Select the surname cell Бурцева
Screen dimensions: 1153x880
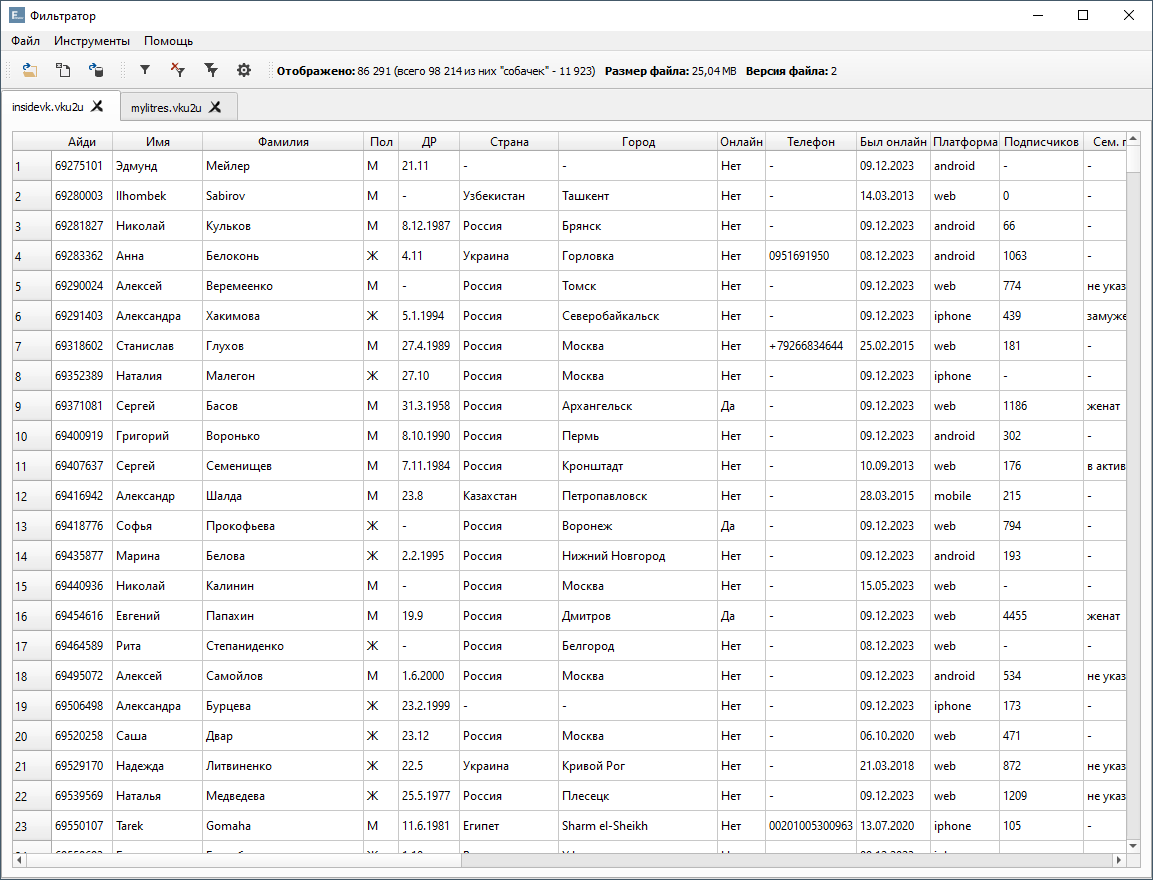[283, 706]
